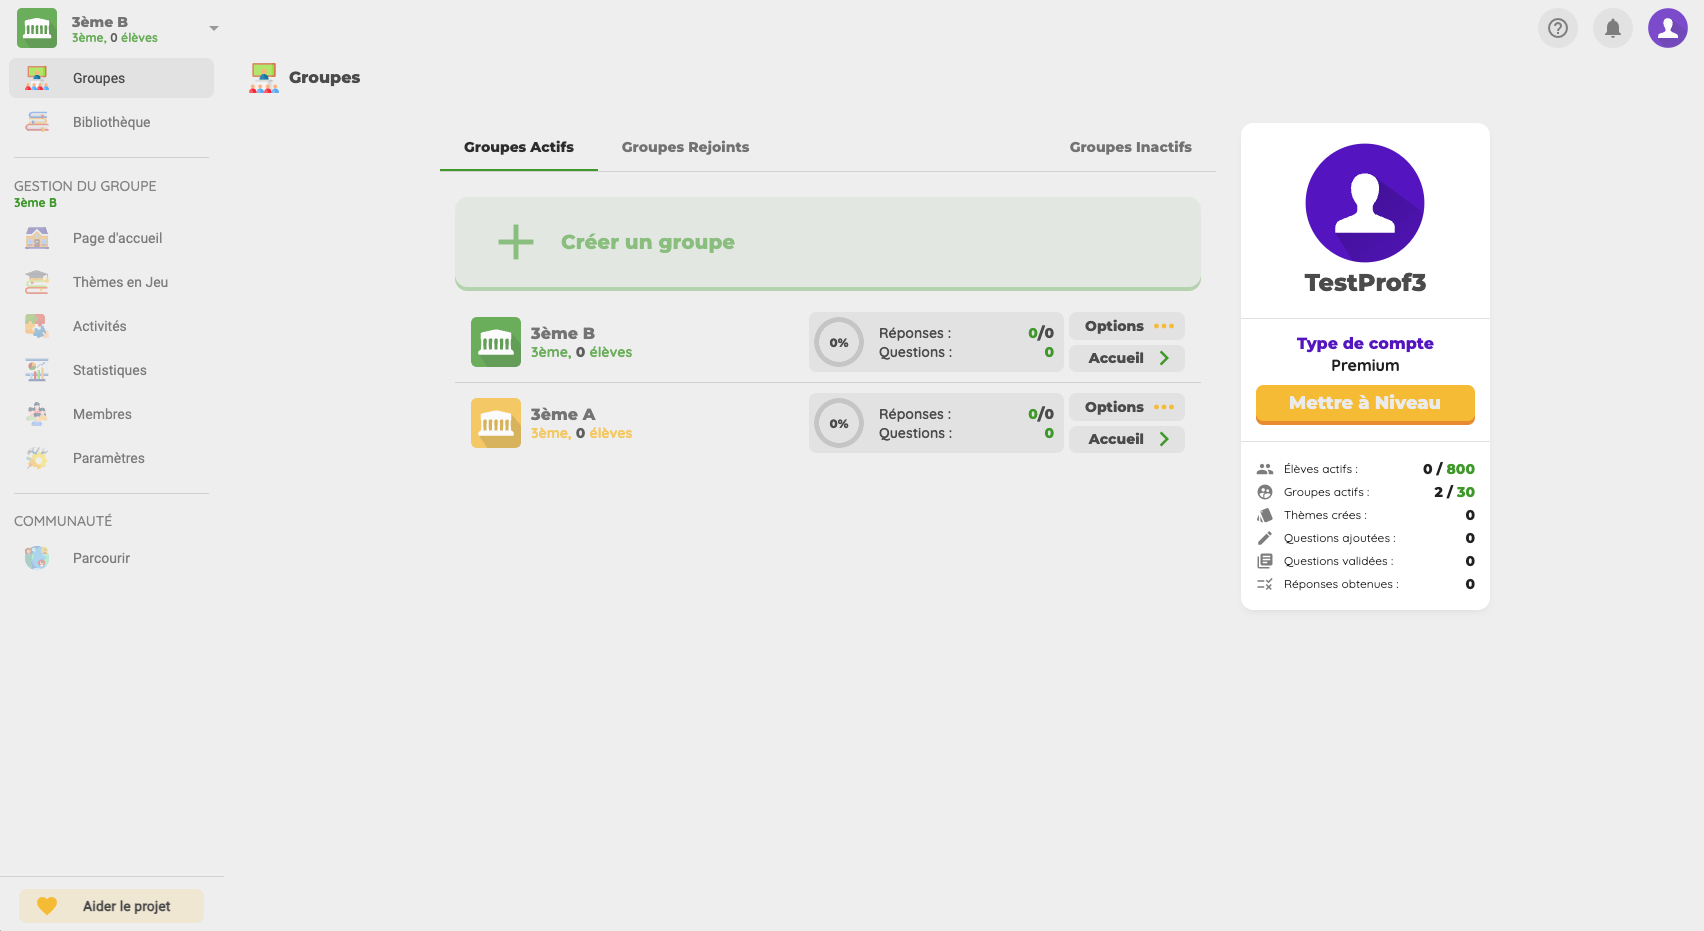Click Créer un groupe card

[x=827, y=242]
